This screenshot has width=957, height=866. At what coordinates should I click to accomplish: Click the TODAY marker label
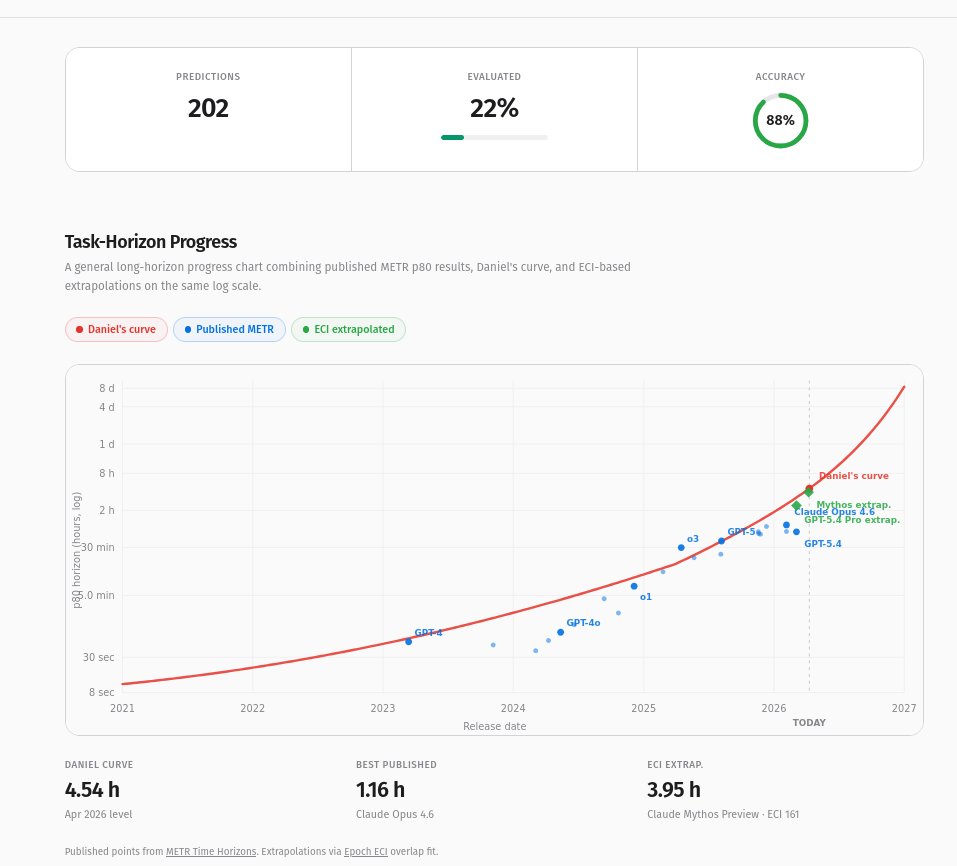coord(809,723)
